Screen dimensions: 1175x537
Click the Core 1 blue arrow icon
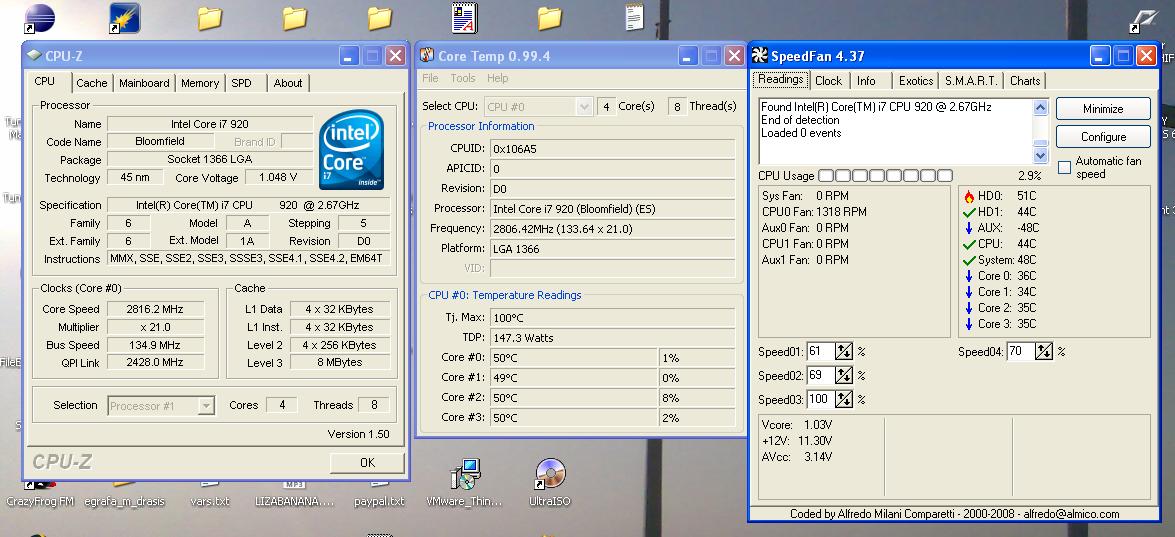[x=969, y=292]
